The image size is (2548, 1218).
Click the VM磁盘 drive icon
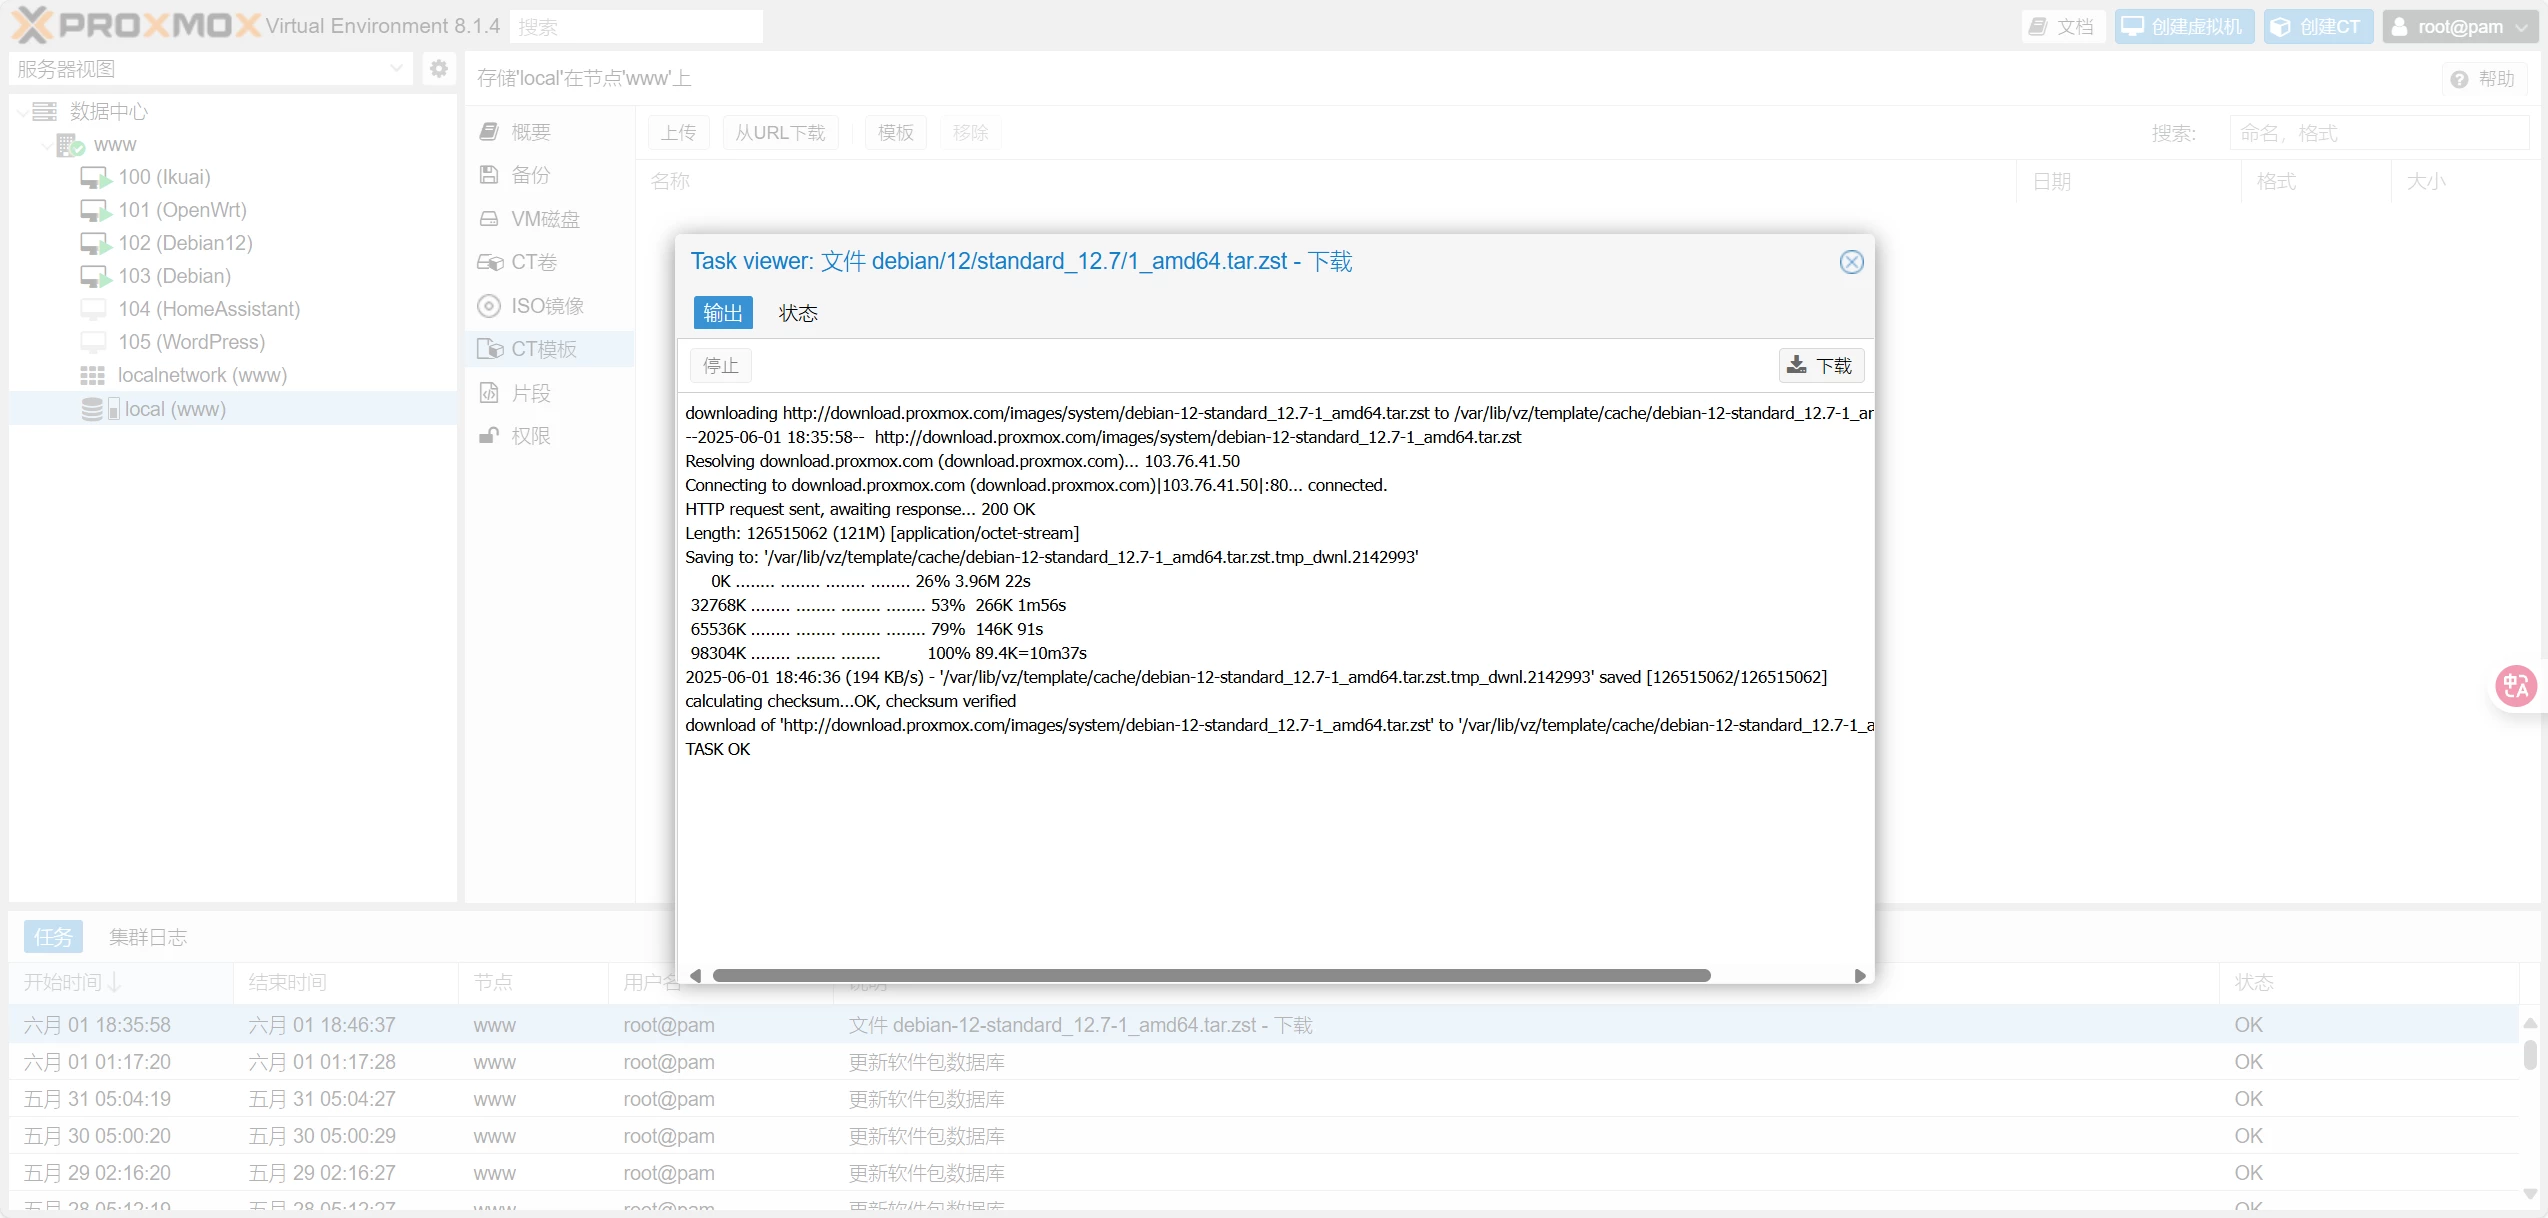click(489, 219)
